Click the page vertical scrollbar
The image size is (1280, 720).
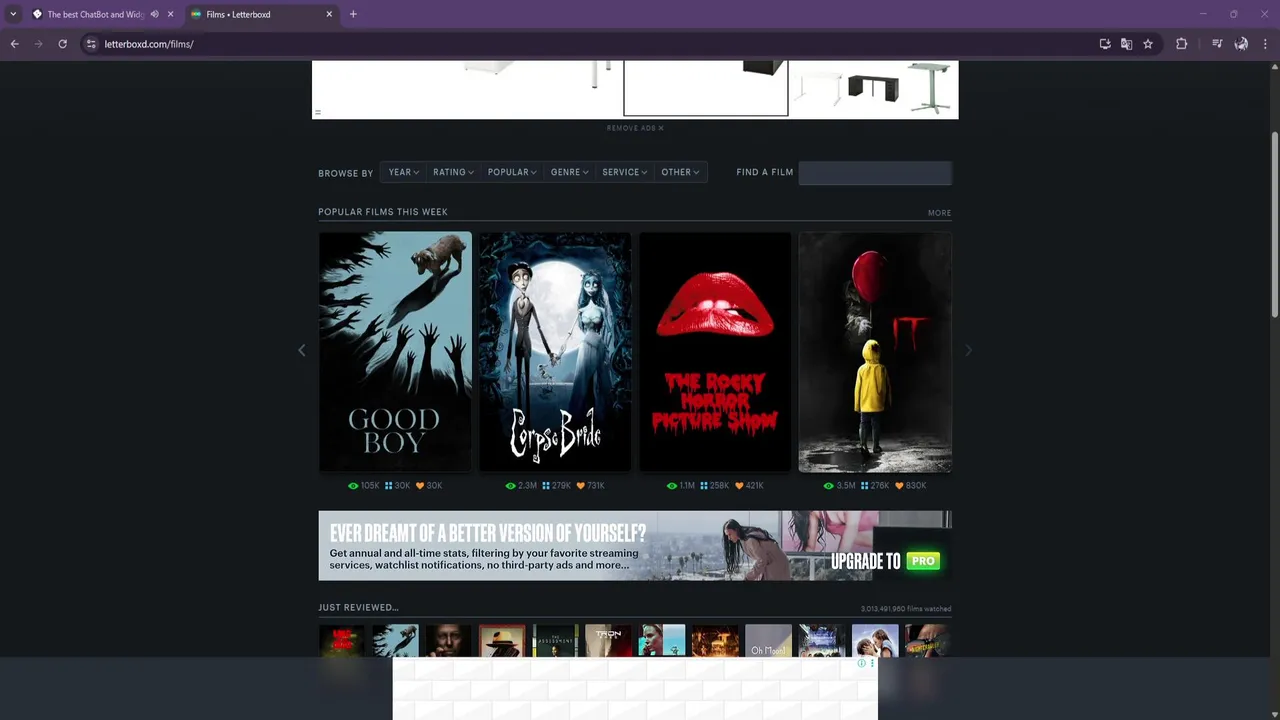tap(1275, 225)
